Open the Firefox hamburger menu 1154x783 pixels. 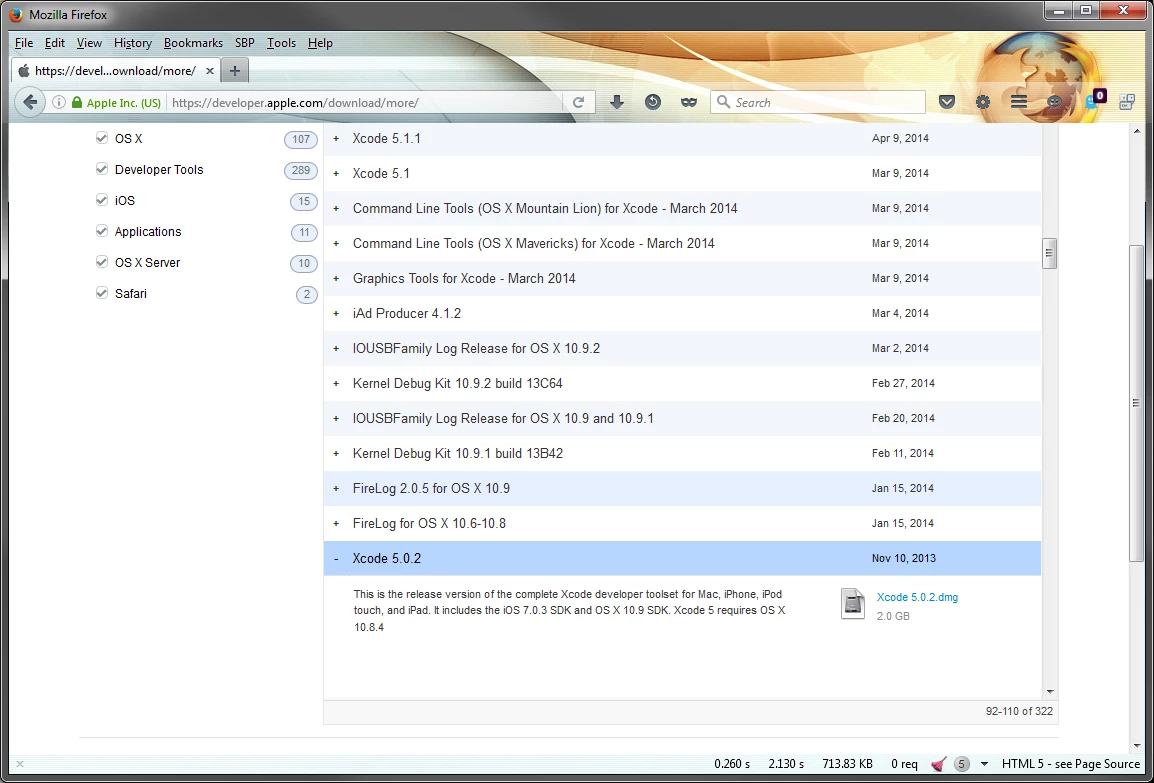pos(1019,102)
